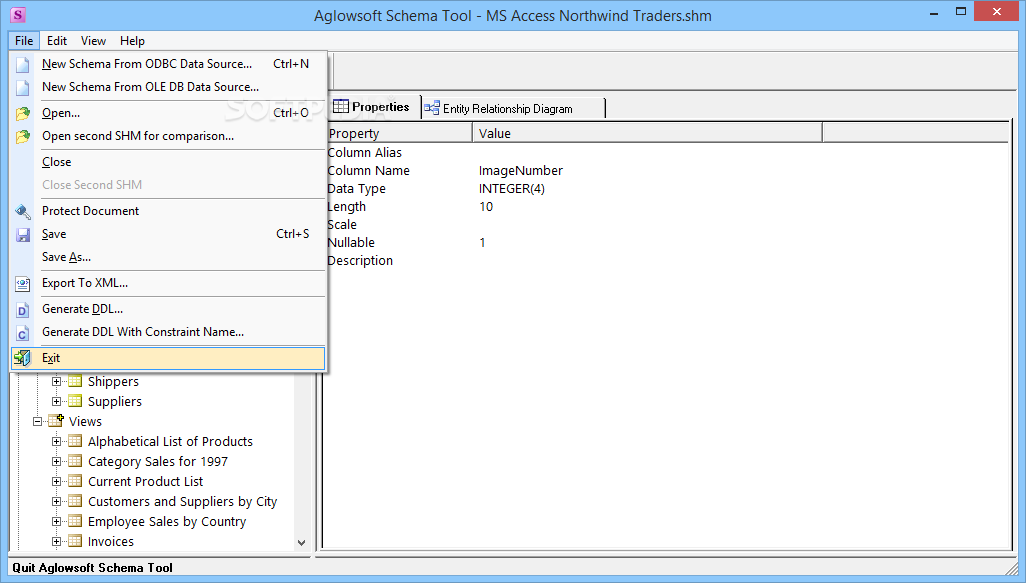Select Open... from File menu
This screenshot has height=583, width=1026.
coord(168,113)
